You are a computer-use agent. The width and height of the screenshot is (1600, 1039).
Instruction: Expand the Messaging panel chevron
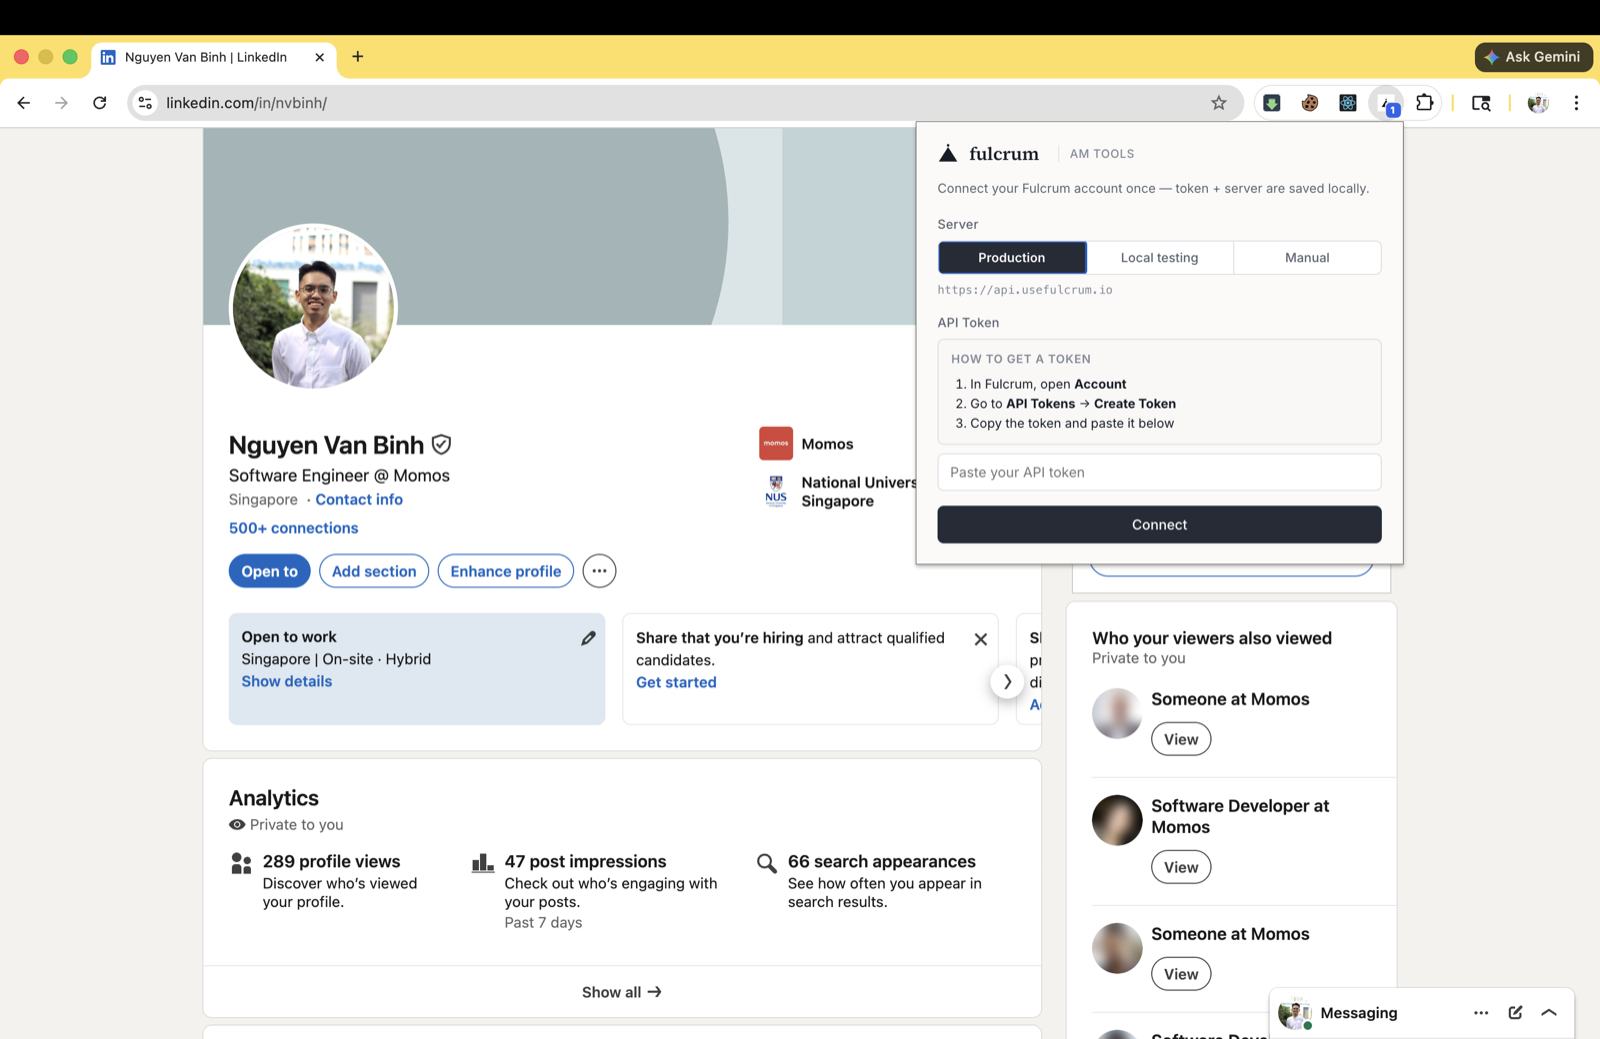[x=1549, y=1013]
